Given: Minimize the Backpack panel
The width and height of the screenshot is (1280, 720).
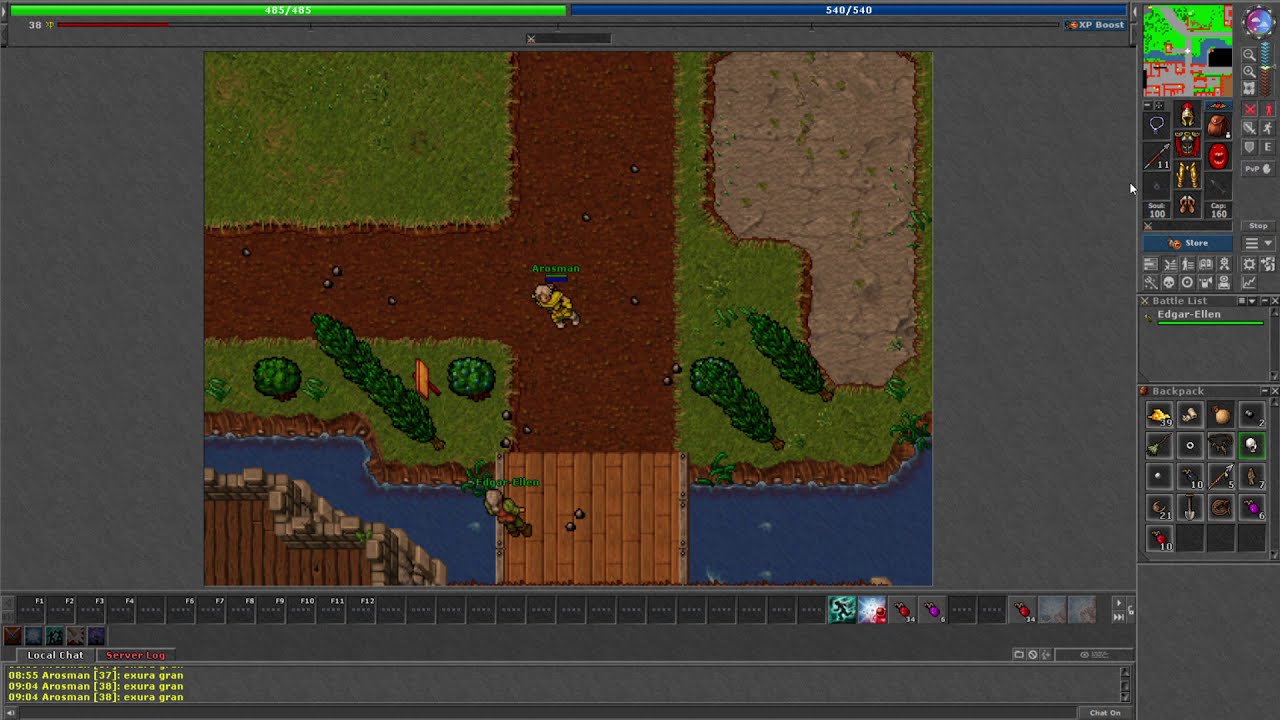Looking at the screenshot, I should [x=1264, y=391].
